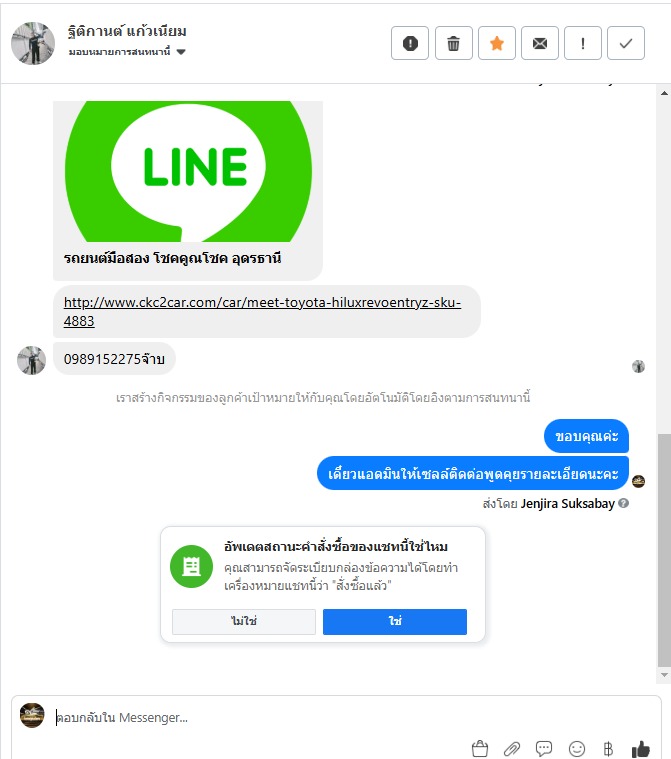
Task: Delete conversation using the trash icon
Action: point(453,43)
